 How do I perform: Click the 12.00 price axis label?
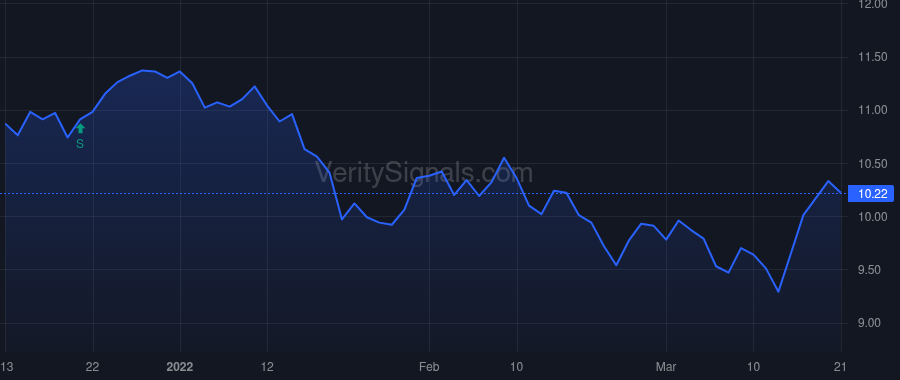[872, 4]
